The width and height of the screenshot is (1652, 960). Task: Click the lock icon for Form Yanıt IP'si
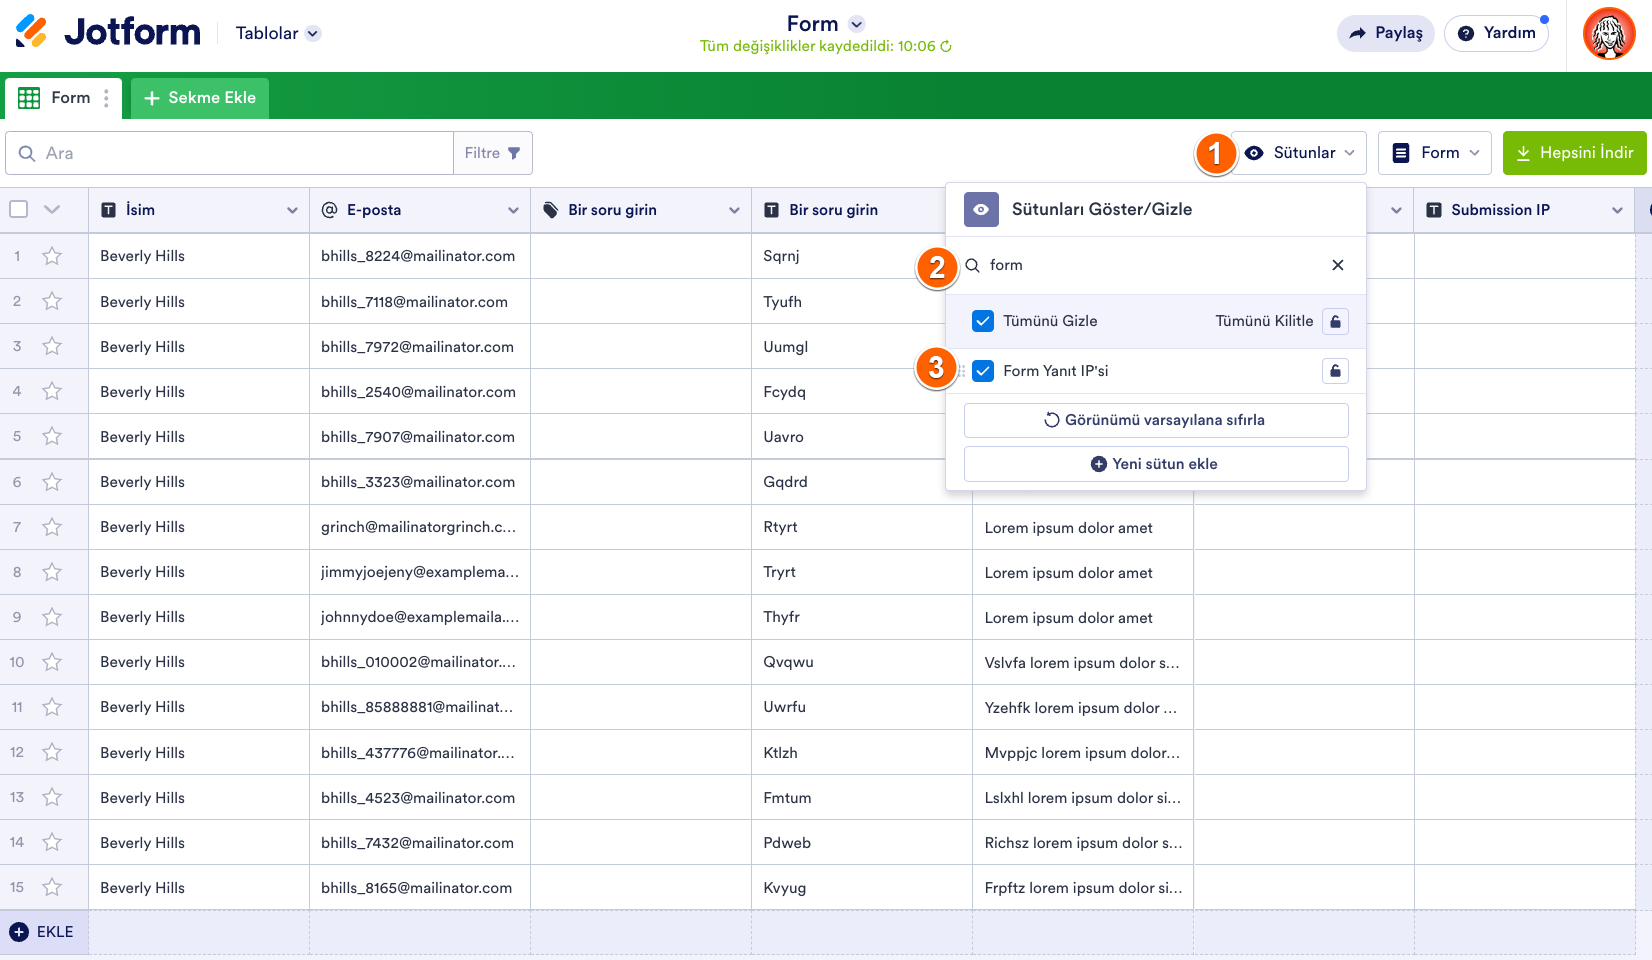point(1335,371)
